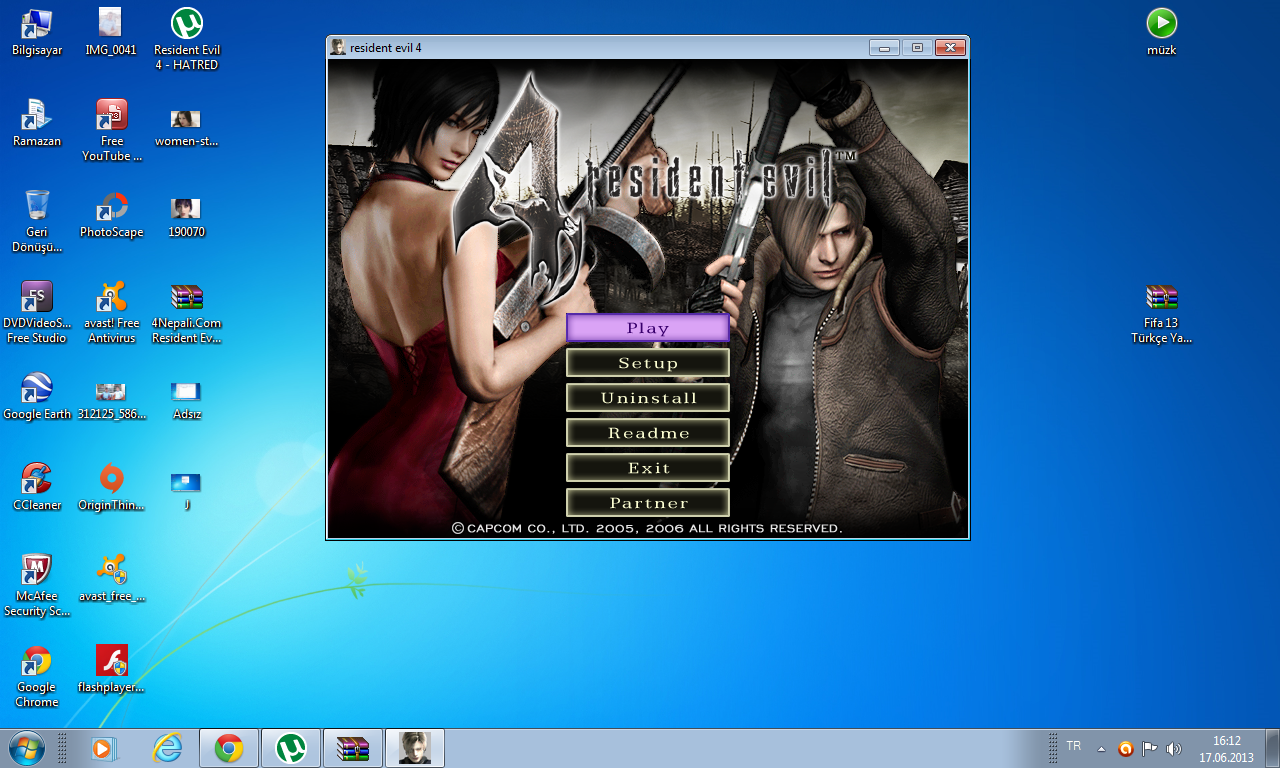
Task: Select the Fifa 13 Türkçe archive icon
Action: [x=1161, y=312]
